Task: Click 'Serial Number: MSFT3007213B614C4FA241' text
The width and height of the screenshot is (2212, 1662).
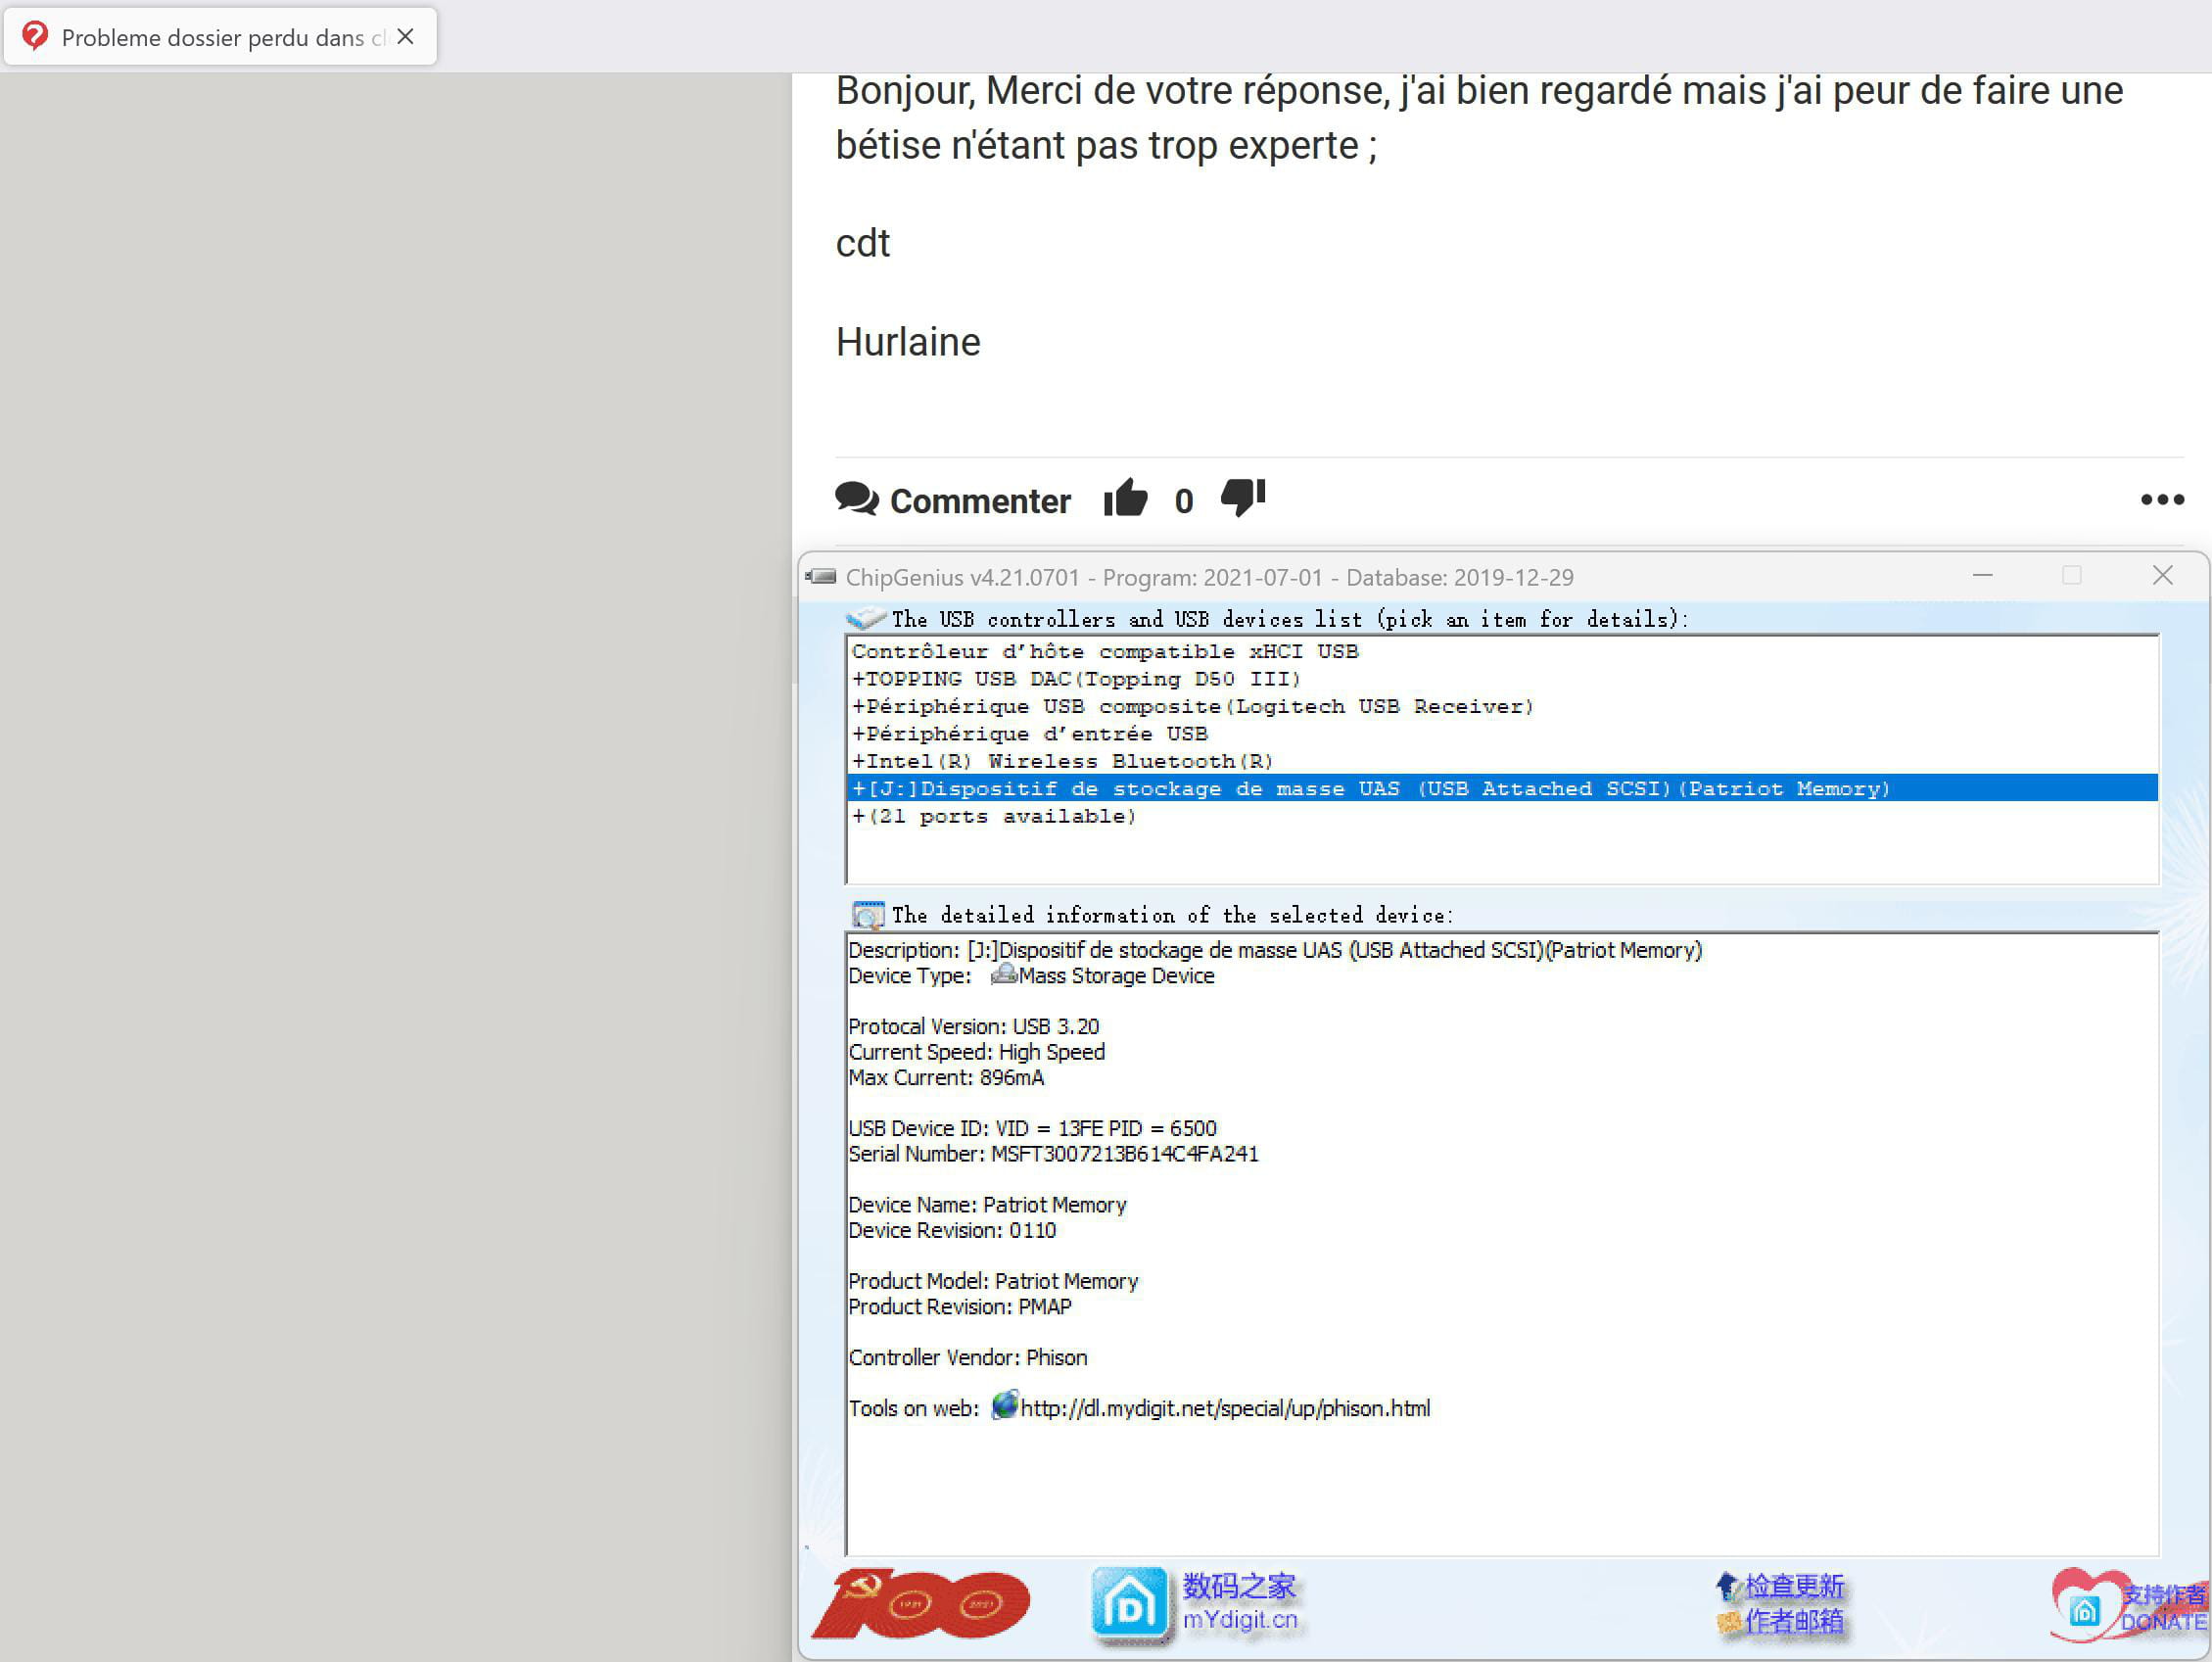Action: [1053, 1154]
